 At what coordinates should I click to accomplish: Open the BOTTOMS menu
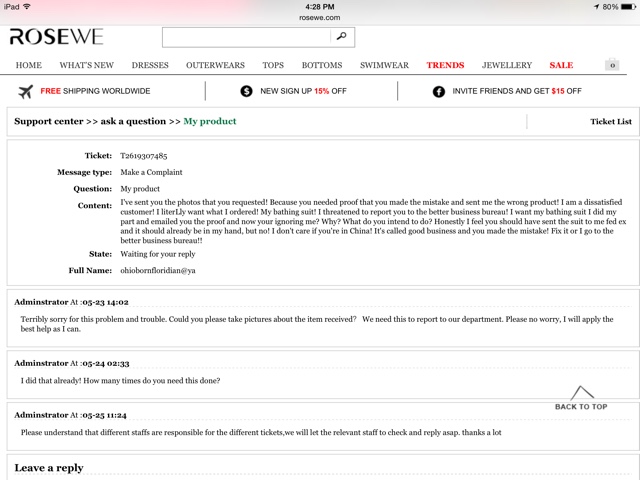point(322,65)
